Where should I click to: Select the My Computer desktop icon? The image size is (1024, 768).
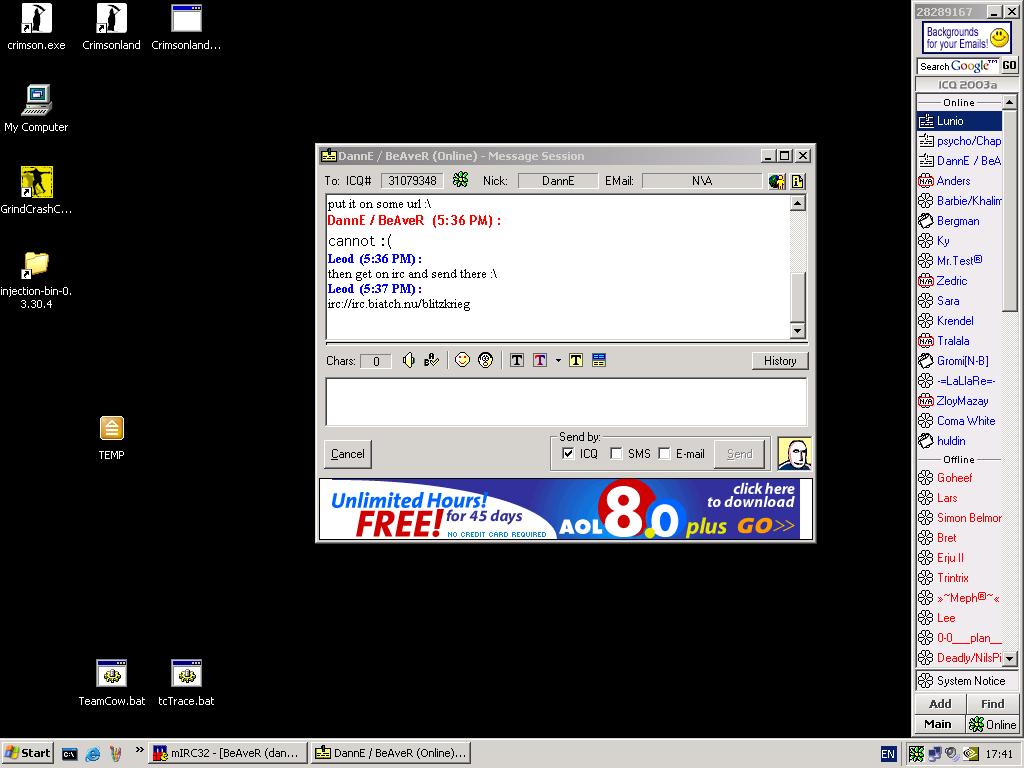pyautogui.click(x=36, y=108)
